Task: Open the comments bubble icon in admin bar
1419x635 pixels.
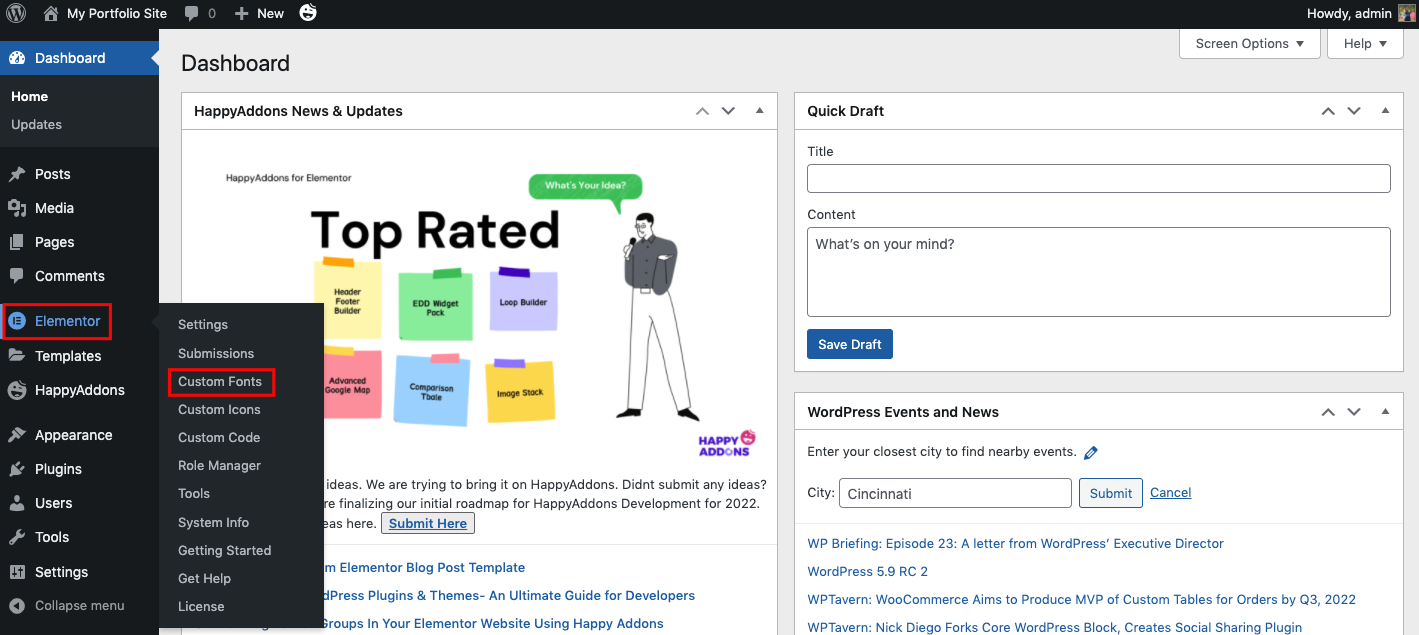Action: click(x=190, y=13)
